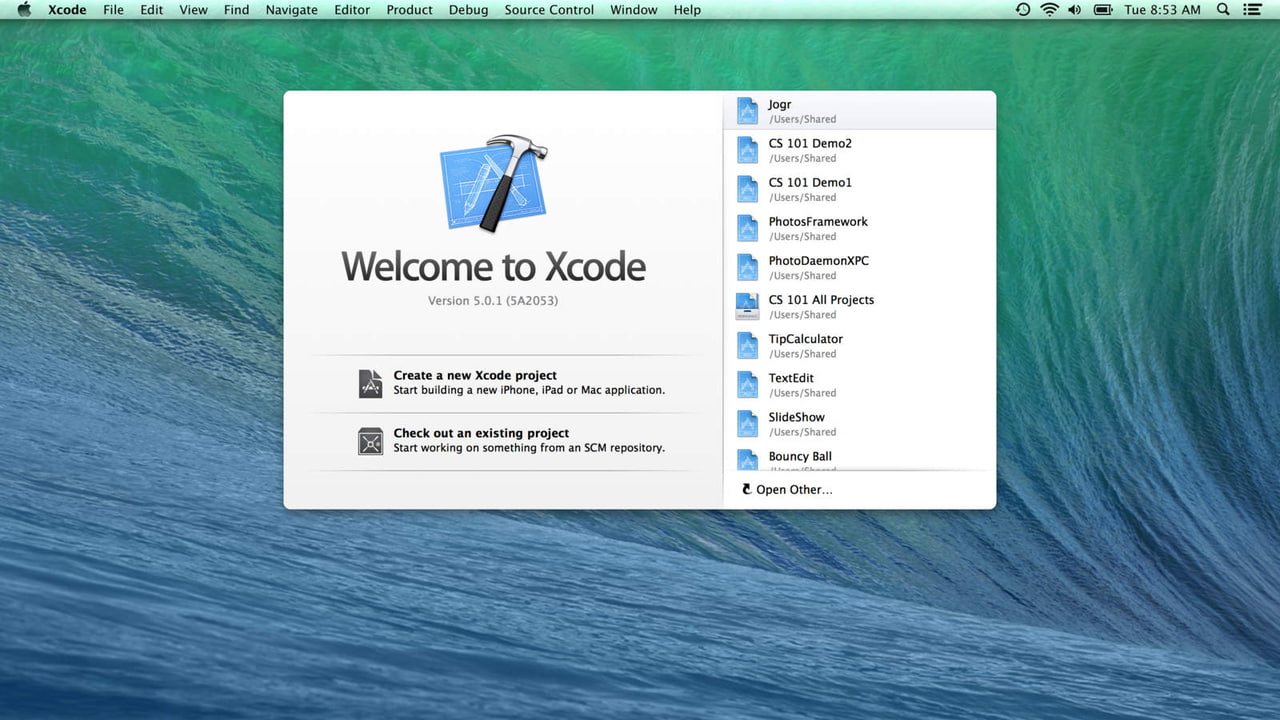
Task: Open the Source Control menu
Action: [549, 10]
